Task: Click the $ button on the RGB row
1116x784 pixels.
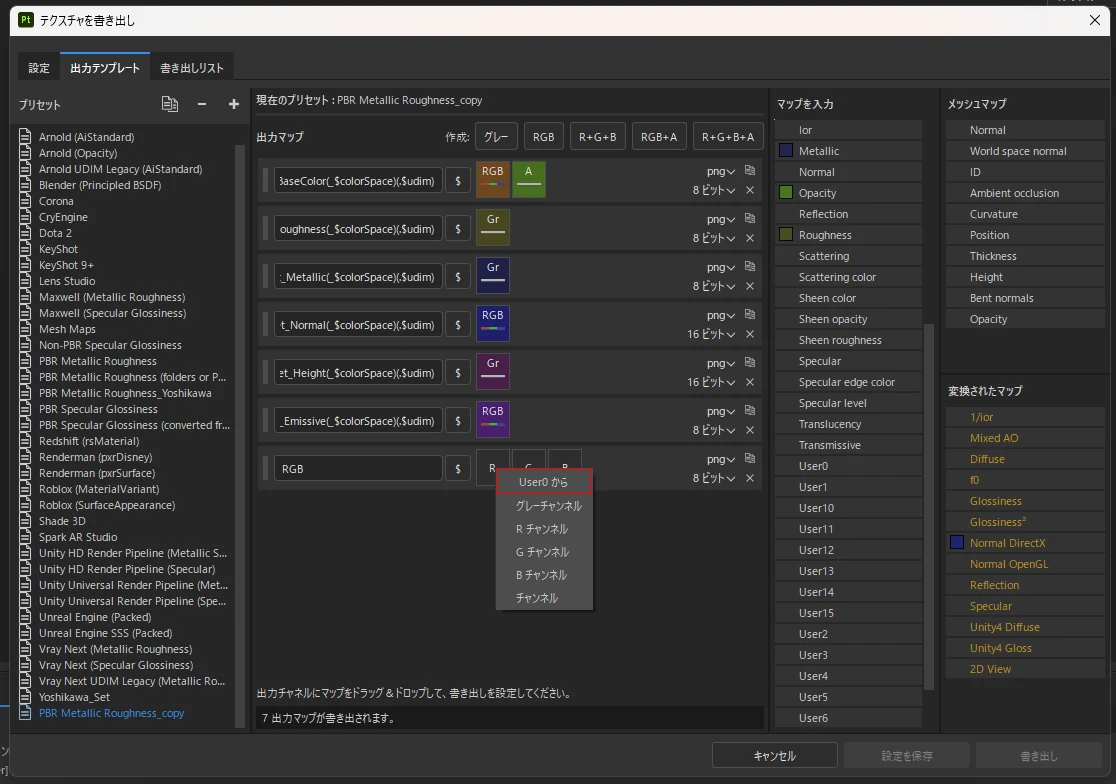Action: pyautogui.click(x=458, y=469)
